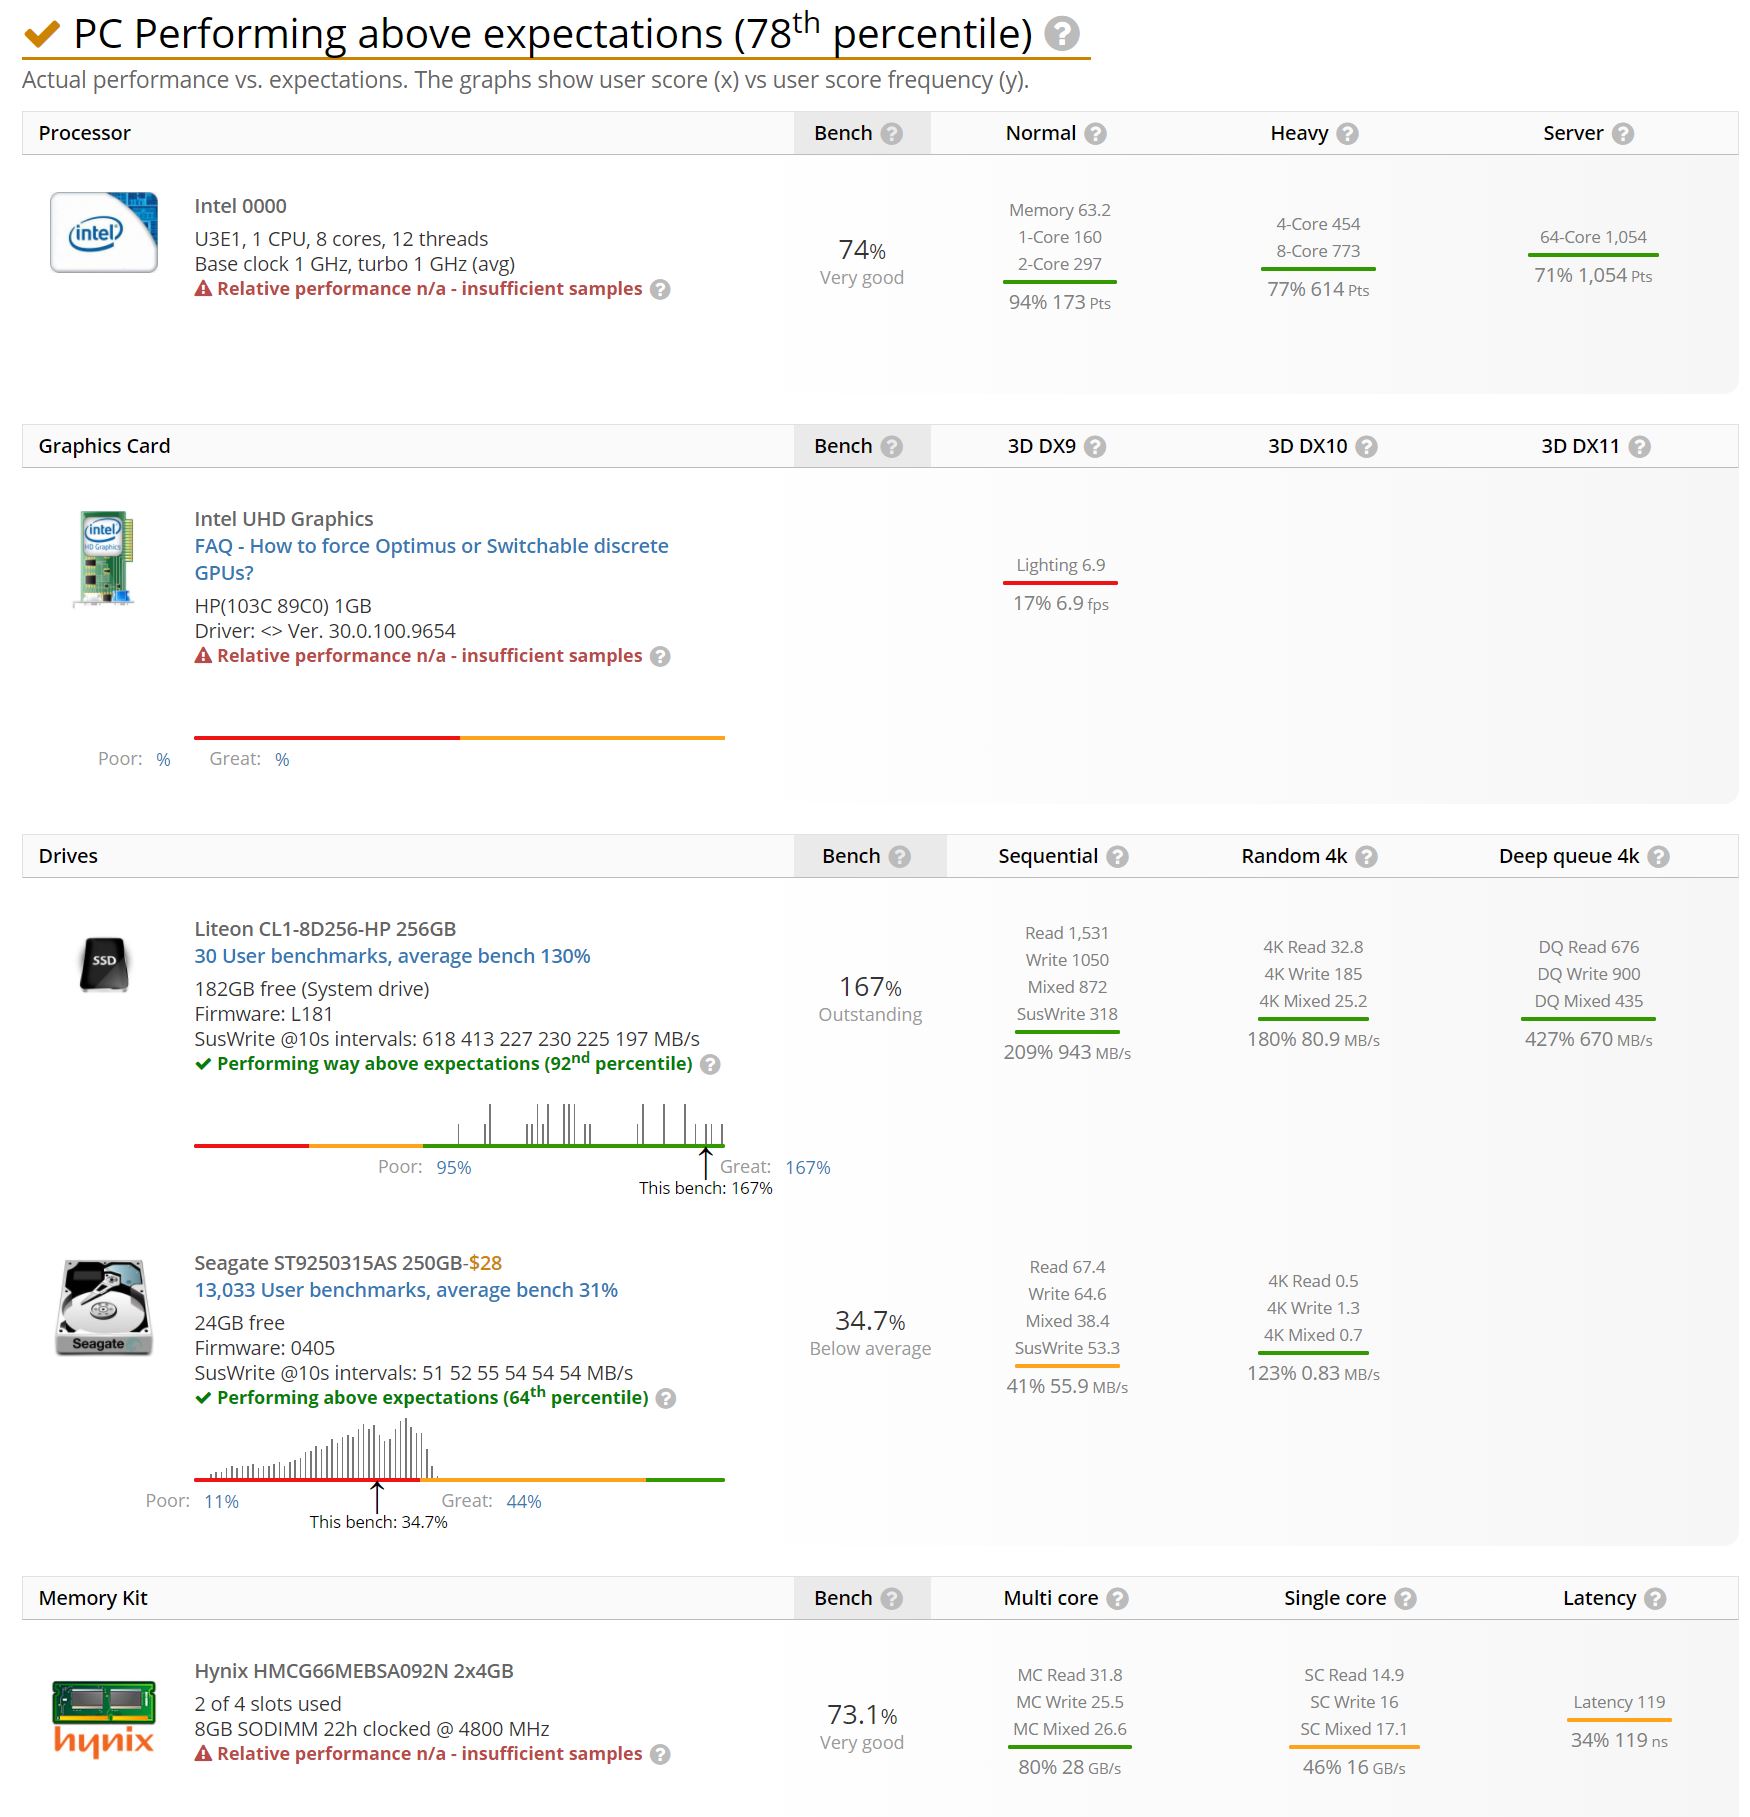Viewport: 1750px width, 1817px height.
Task: Open FAQ link about forcing Optimus GPUs
Action: point(431,560)
